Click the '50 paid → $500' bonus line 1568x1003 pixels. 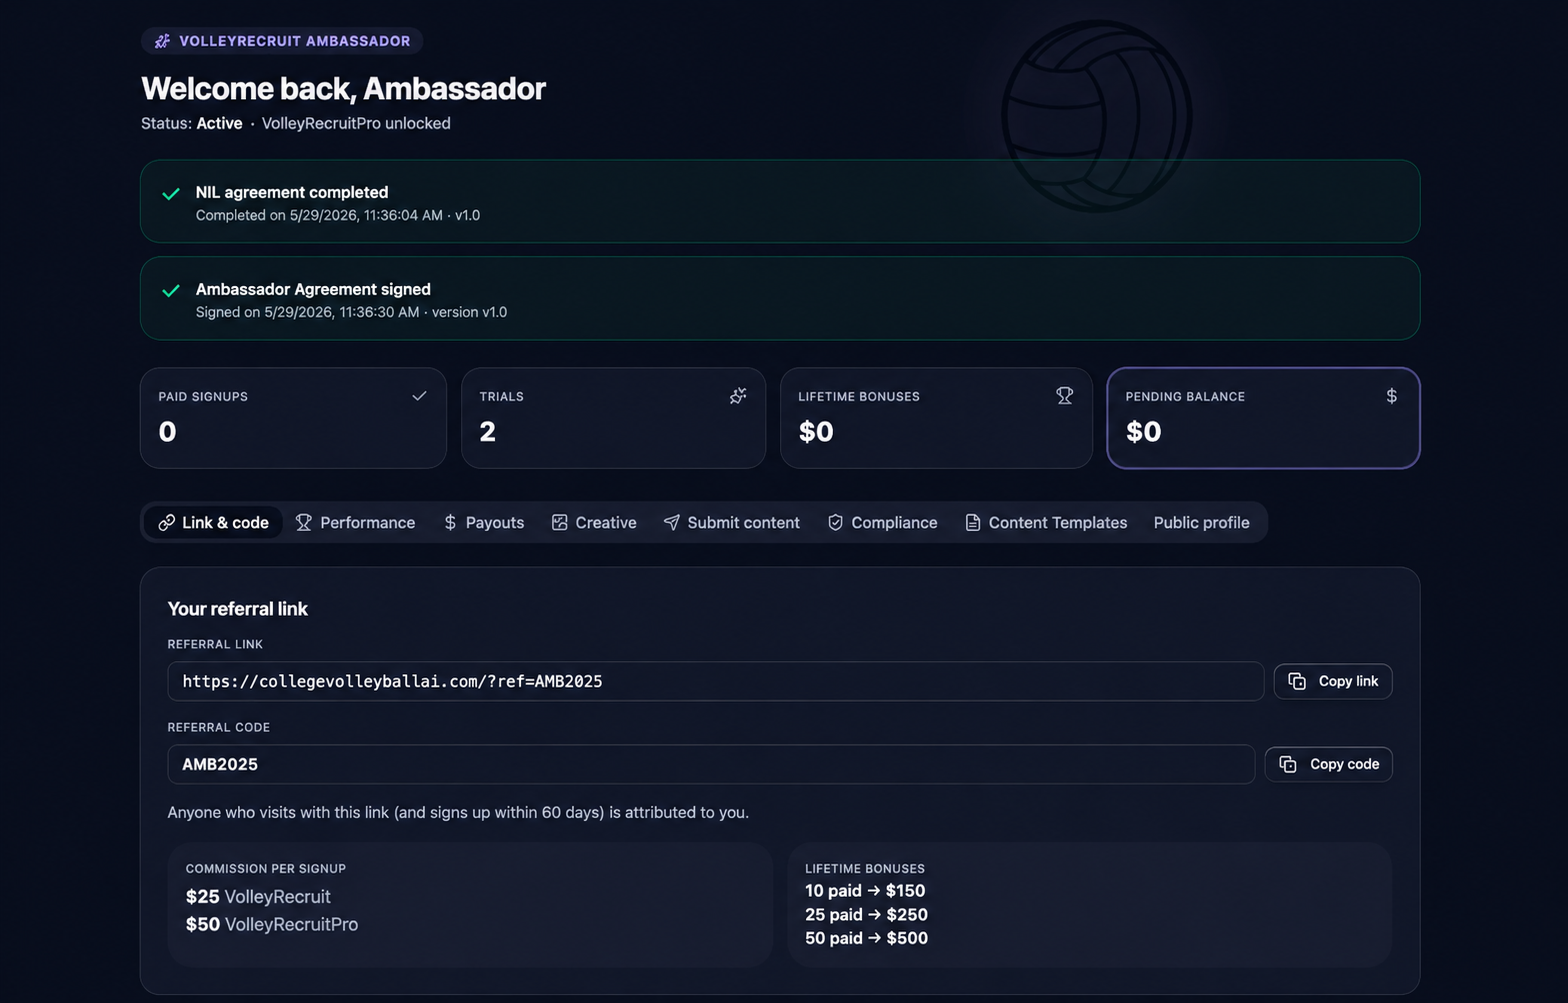pyautogui.click(x=866, y=938)
